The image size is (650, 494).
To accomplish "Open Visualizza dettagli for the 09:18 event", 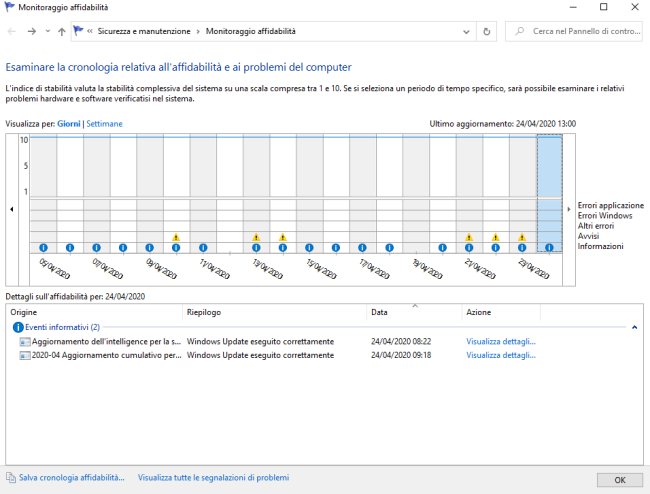I will pos(501,355).
